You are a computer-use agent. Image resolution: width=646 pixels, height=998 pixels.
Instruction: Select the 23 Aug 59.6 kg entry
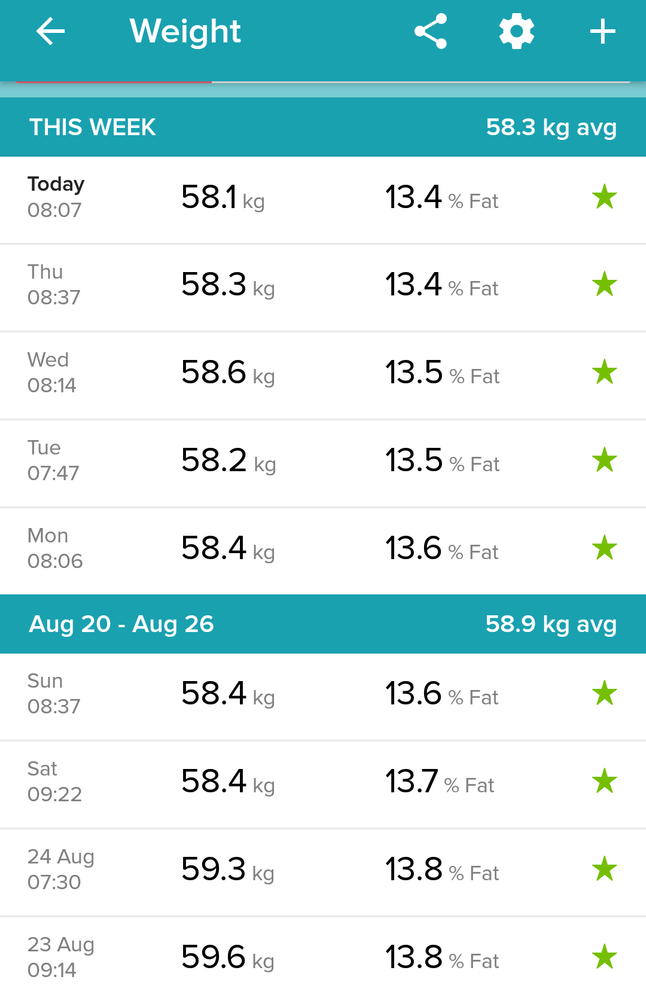tap(323, 958)
